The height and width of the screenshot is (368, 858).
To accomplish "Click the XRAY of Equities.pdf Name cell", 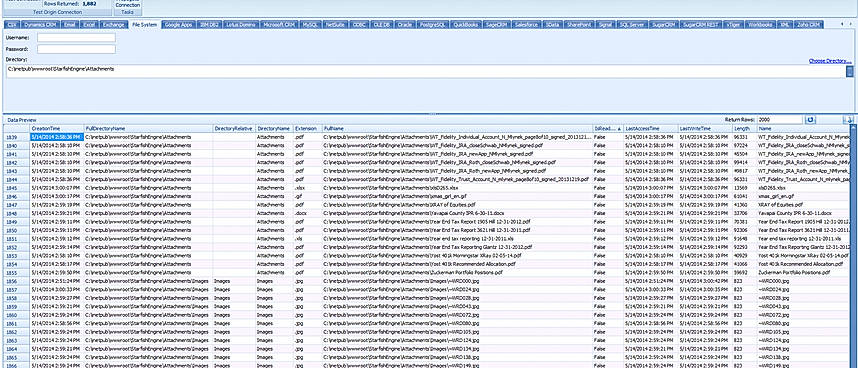I will pos(804,205).
